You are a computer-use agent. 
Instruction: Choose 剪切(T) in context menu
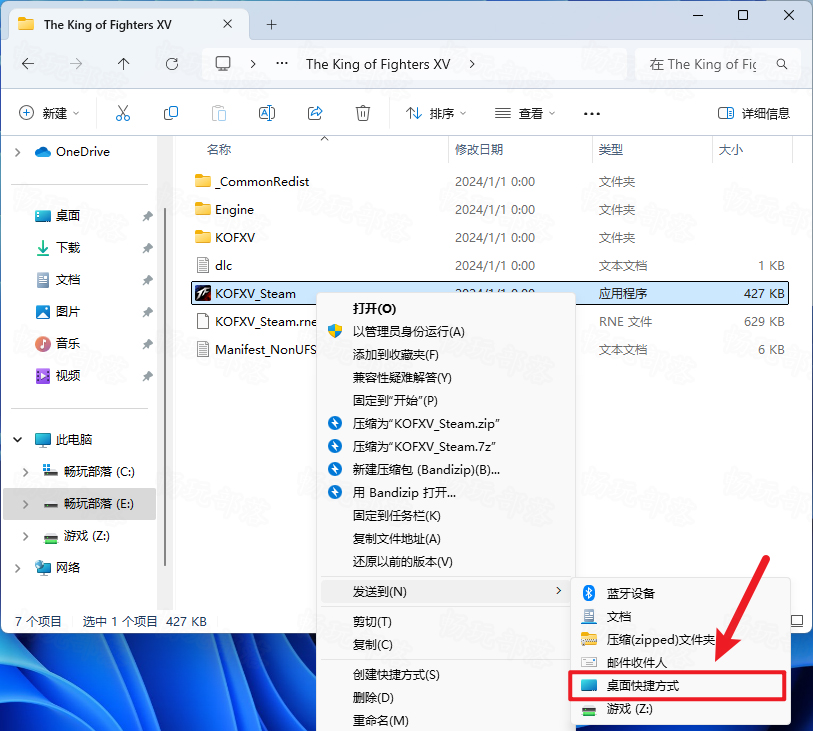(x=445, y=622)
